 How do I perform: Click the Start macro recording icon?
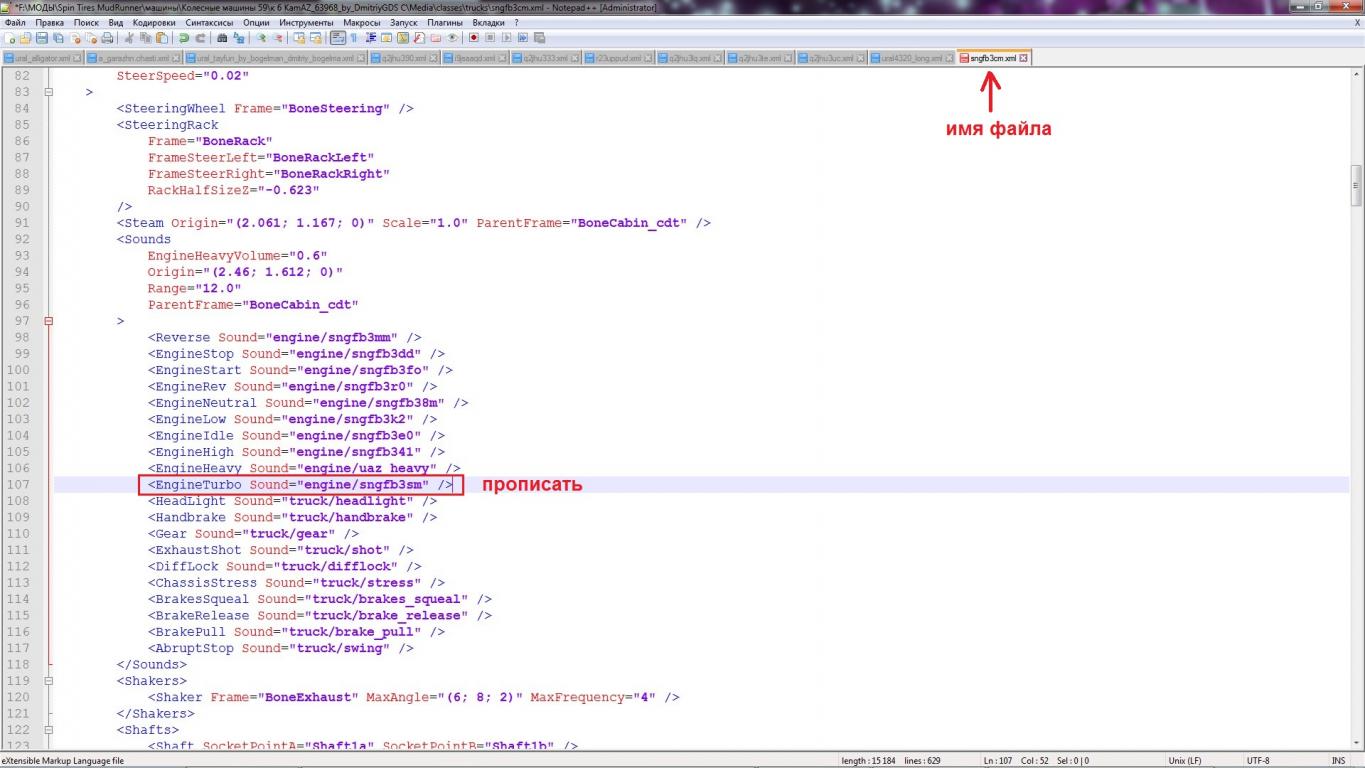pyautogui.click(x=474, y=38)
